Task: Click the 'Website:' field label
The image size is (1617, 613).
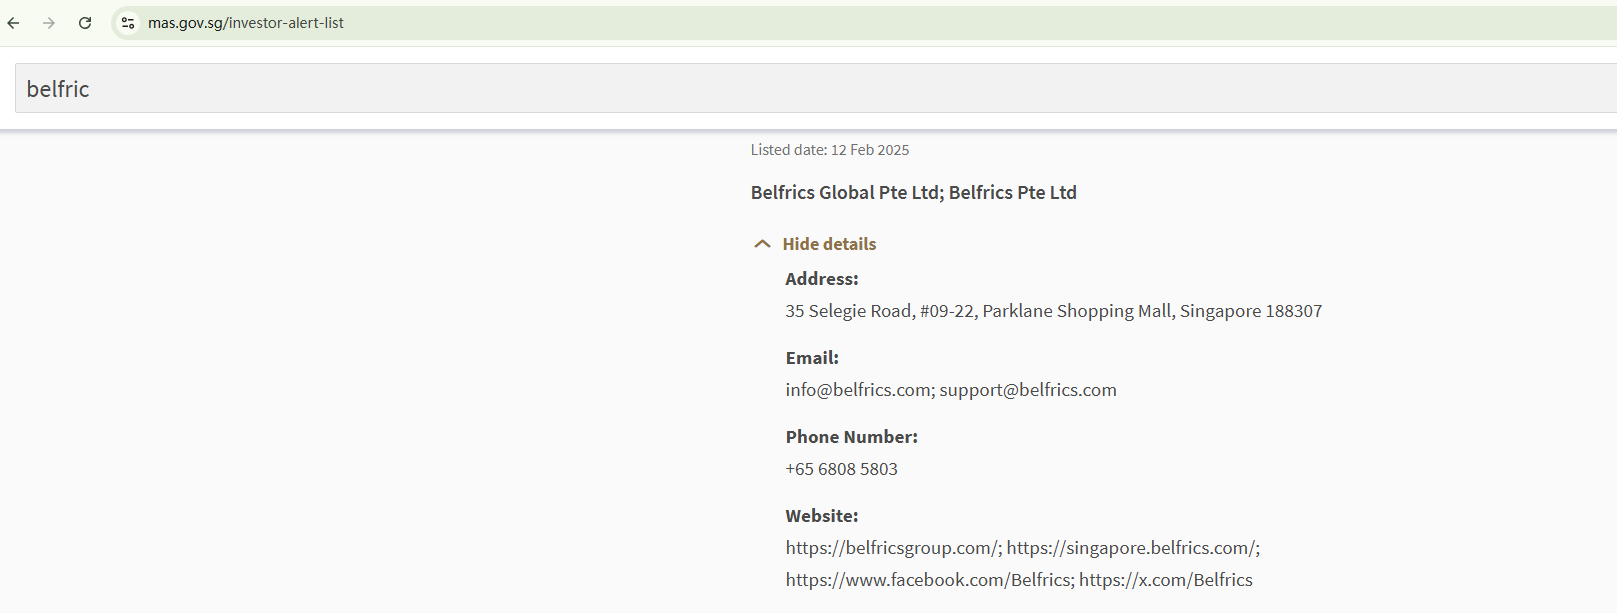Action: 822,516
